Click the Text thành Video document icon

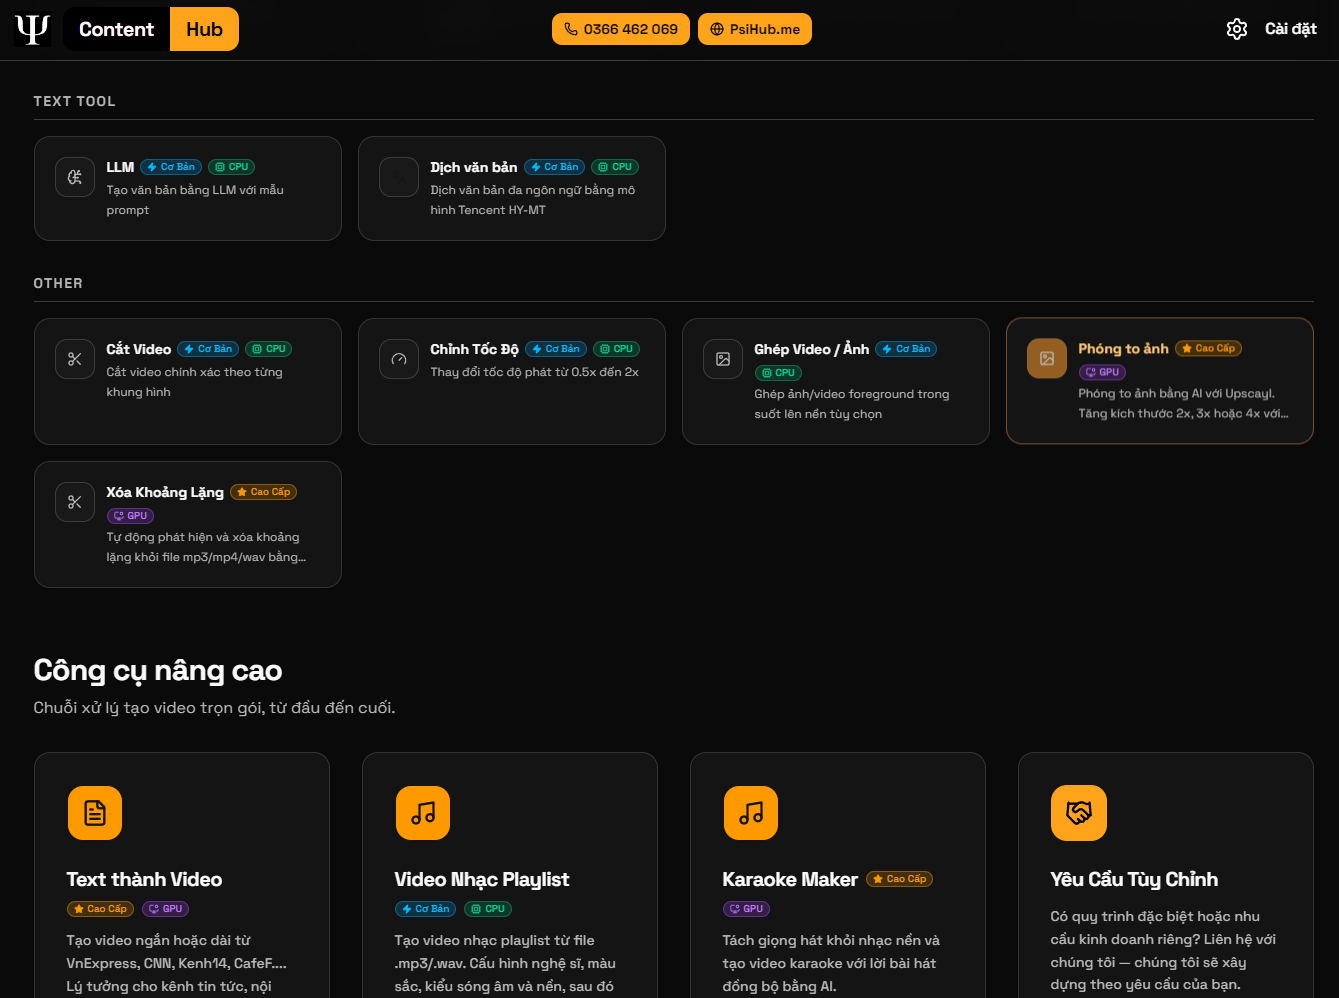95,813
